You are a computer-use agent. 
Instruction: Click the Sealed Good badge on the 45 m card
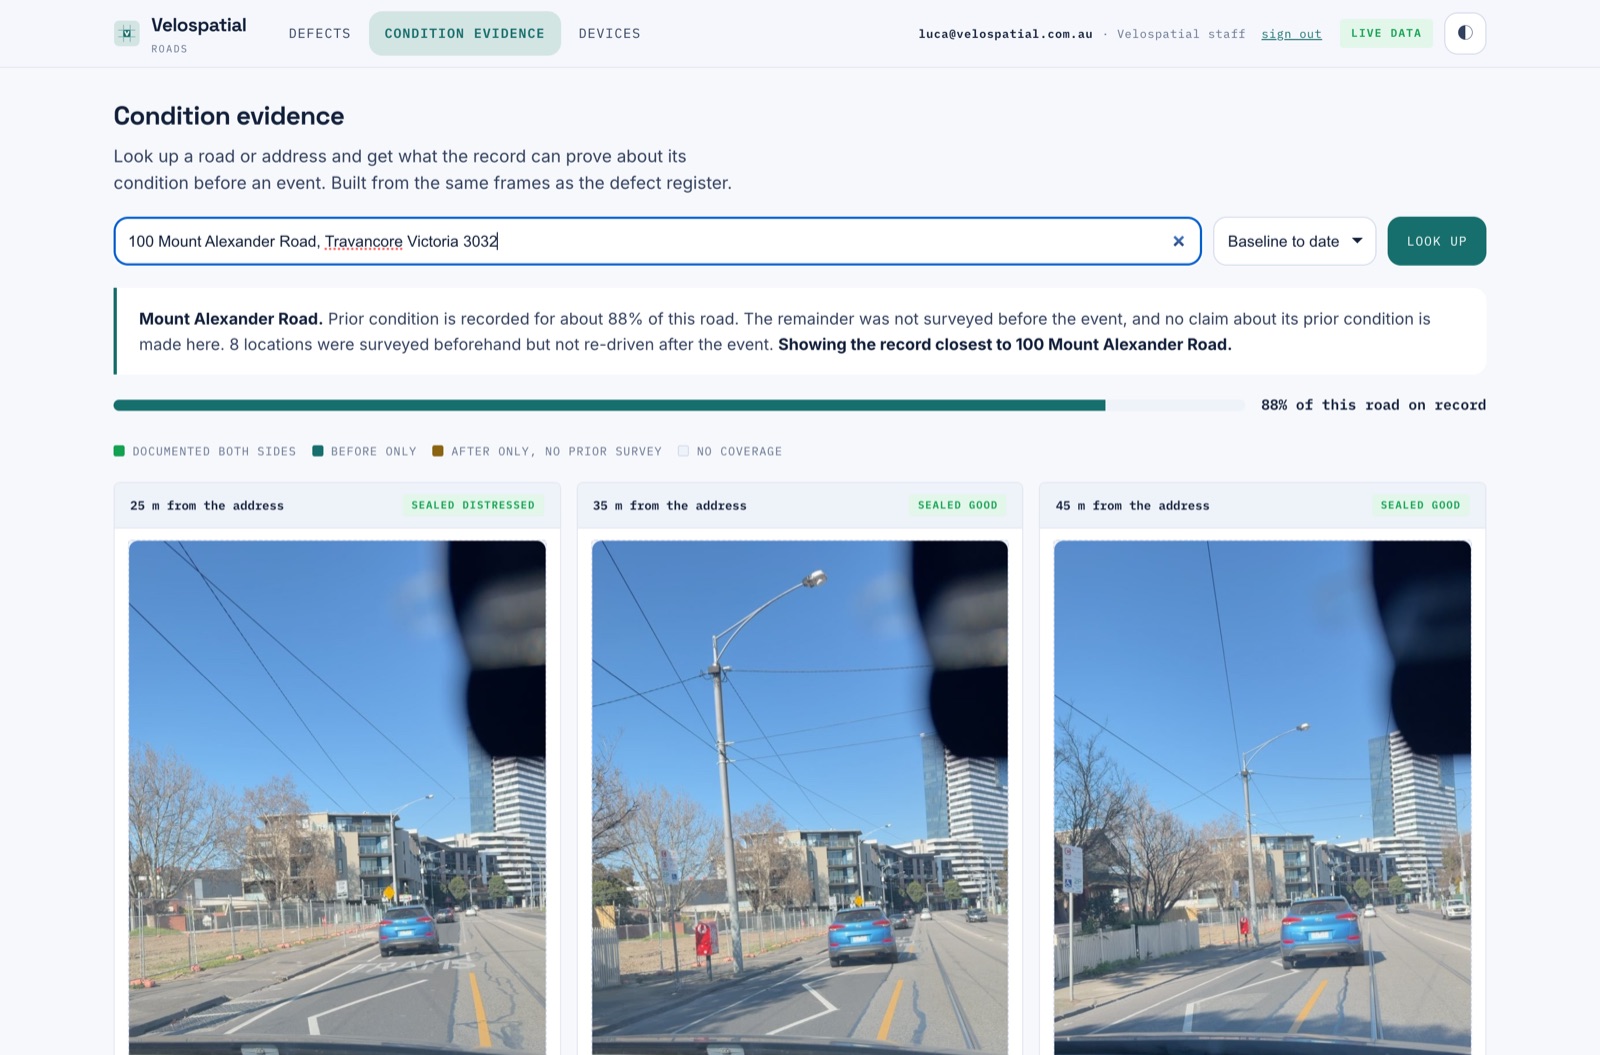click(x=1420, y=505)
